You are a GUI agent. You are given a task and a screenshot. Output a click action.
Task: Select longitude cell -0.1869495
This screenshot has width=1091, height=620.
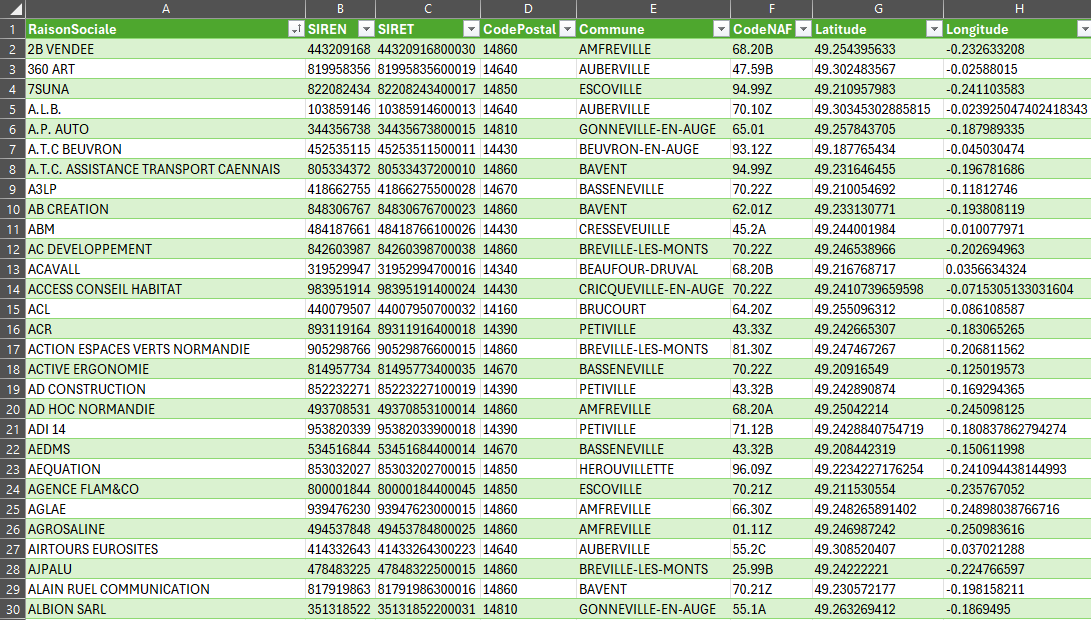pyautogui.click(x=1018, y=609)
